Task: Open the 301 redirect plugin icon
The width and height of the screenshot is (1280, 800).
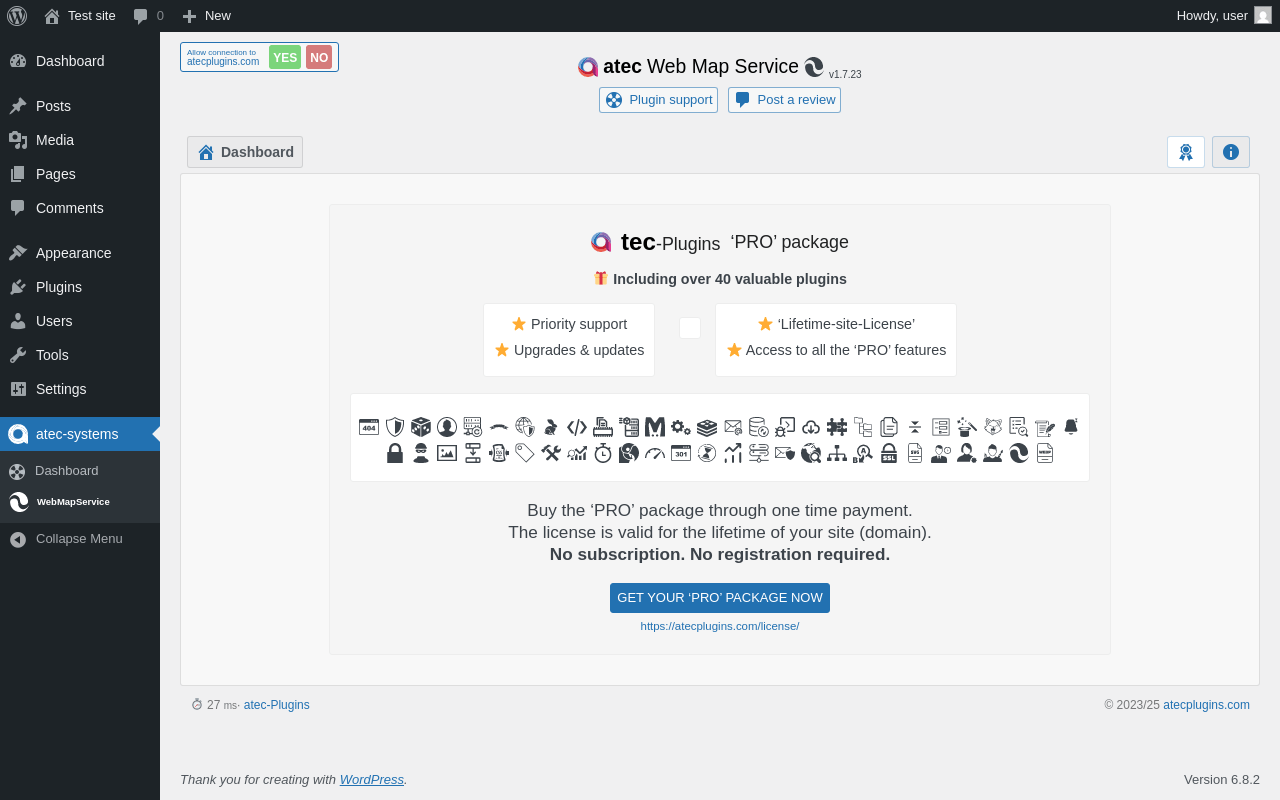Action: point(681,453)
